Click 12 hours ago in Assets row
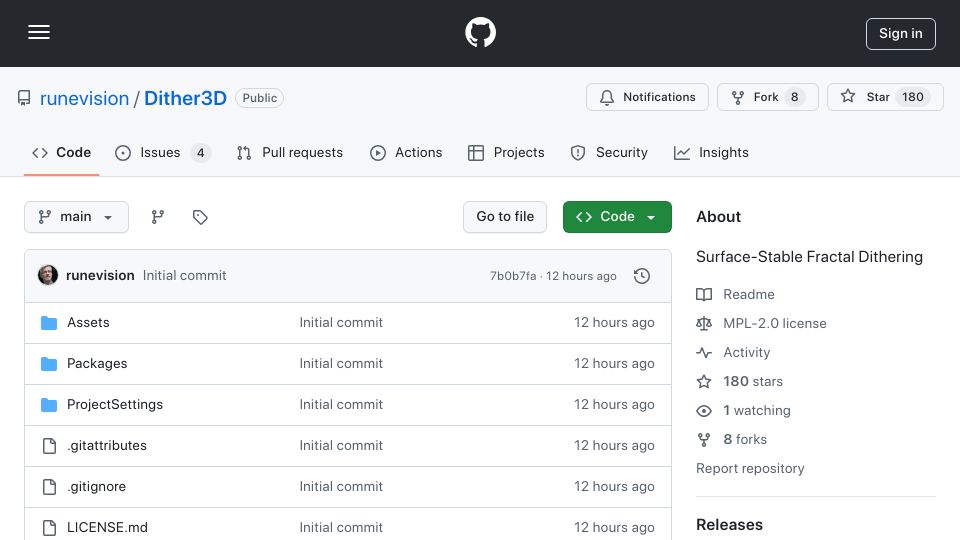 click(x=614, y=323)
